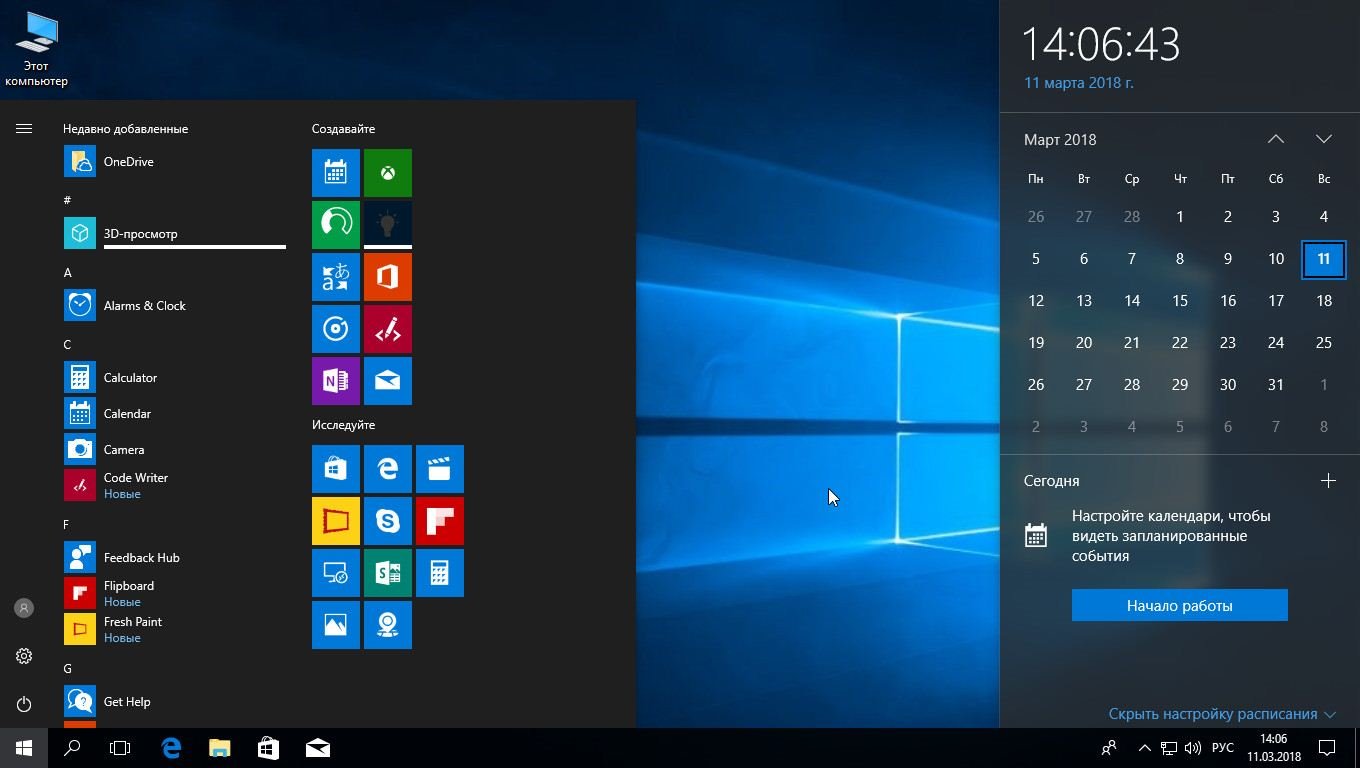
Task: Click the dark lightbulb Tips tile
Action: (x=388, y=225)
